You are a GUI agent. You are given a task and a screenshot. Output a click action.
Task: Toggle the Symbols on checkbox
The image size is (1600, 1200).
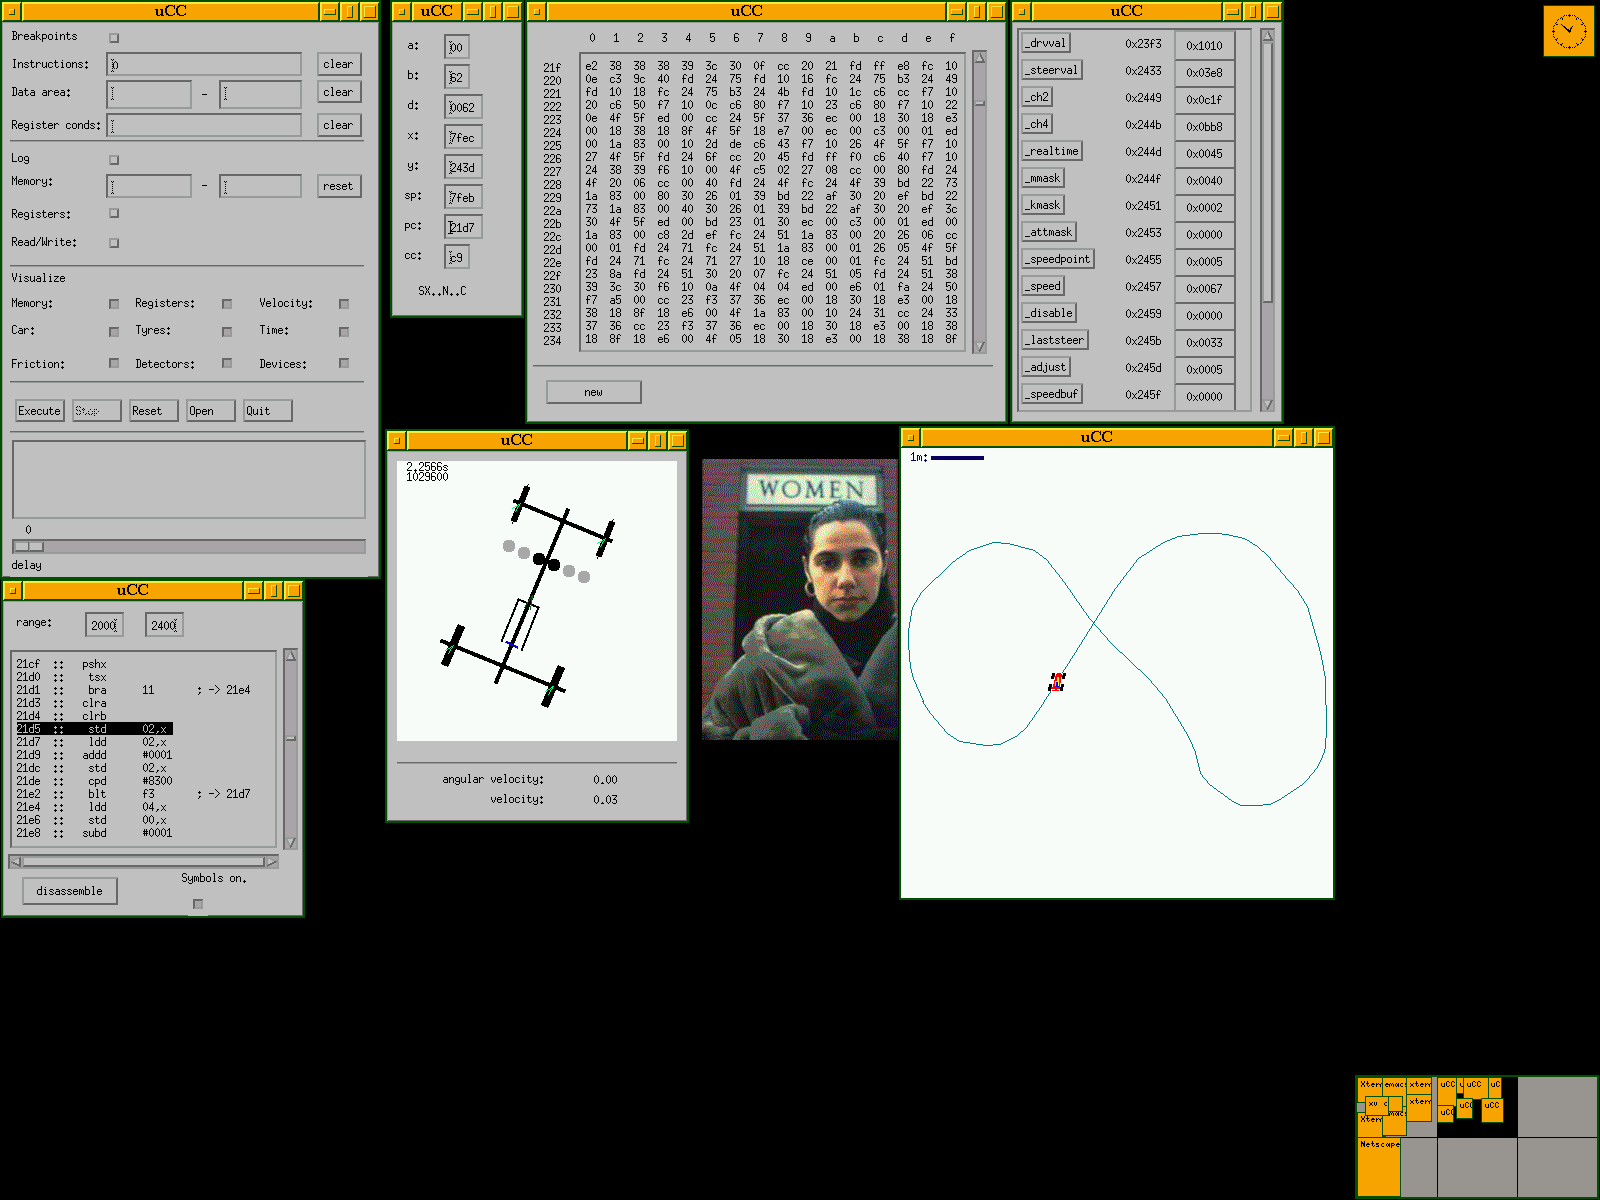click(198, 904)
